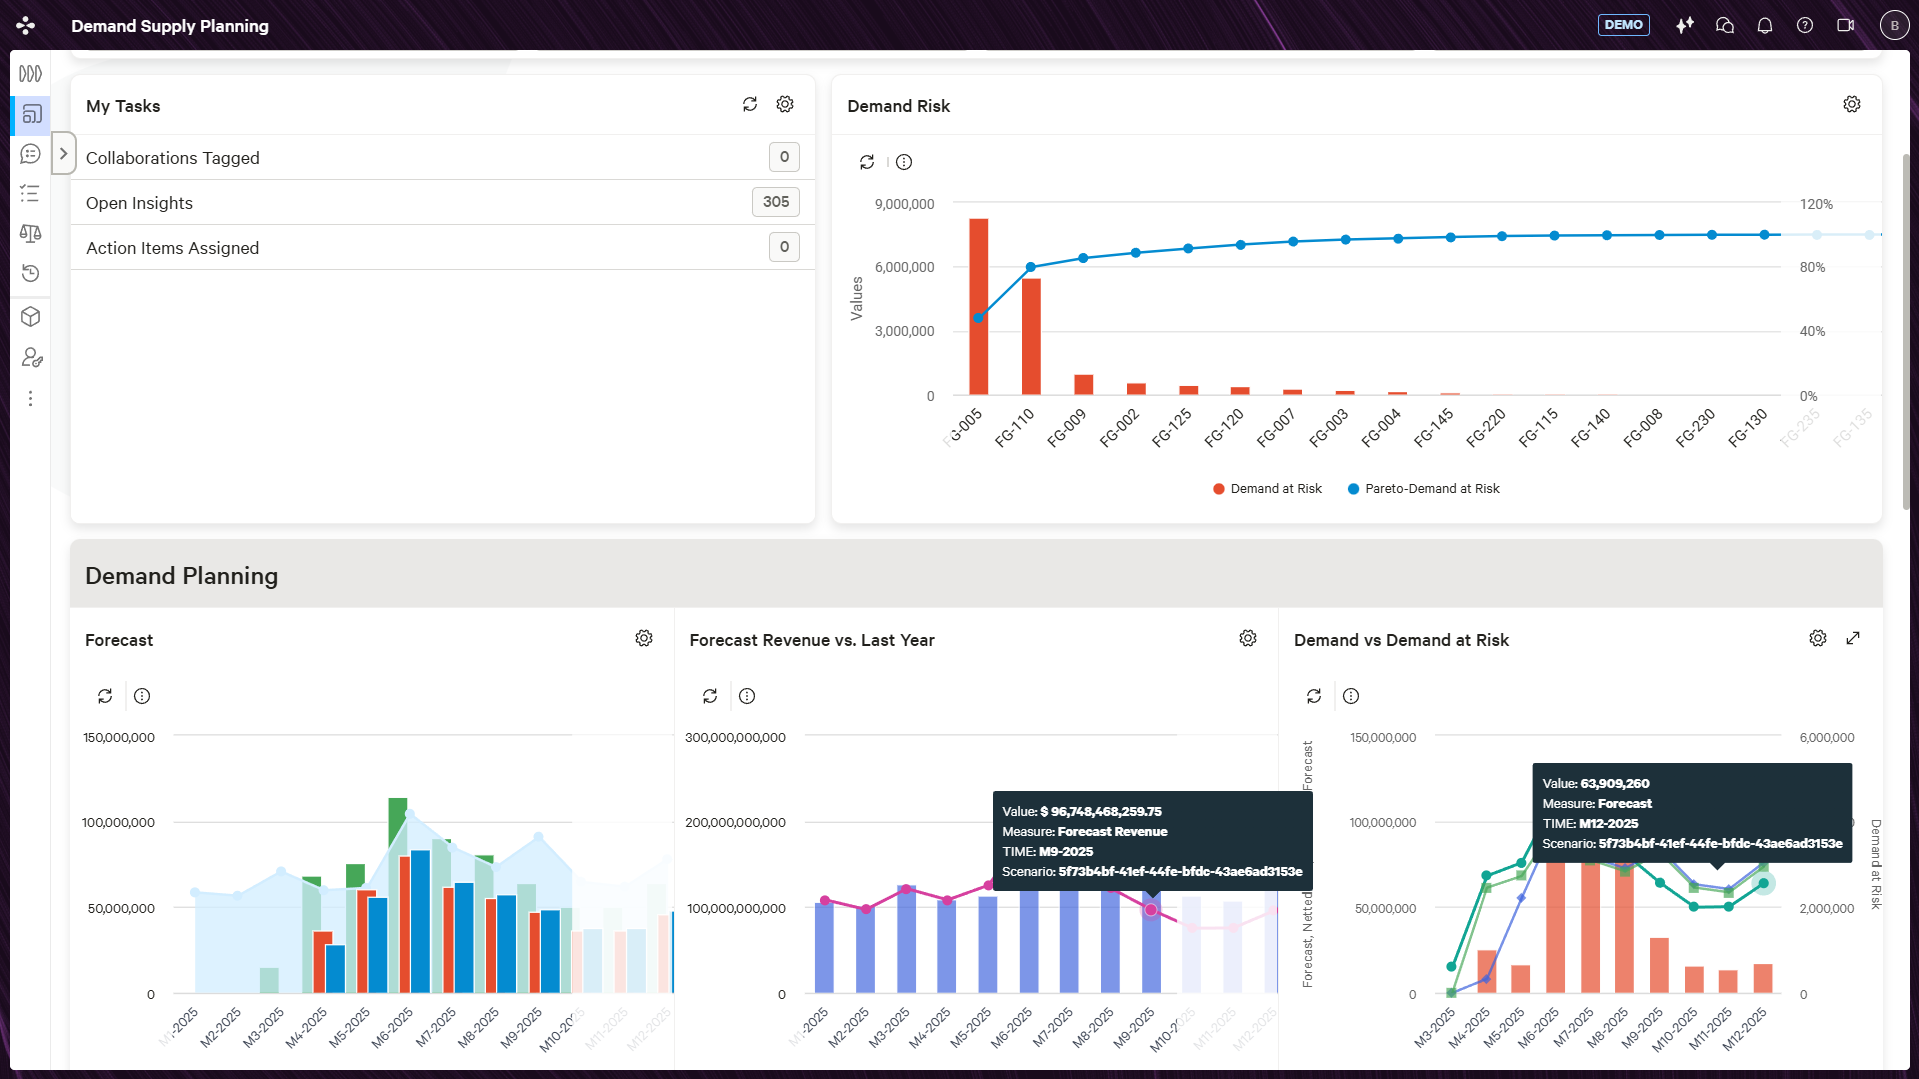Viewport: 1919px width, 1079px height.
Task: Toggle Demand at Risk legend series
Action: [x=1267, y=489]
